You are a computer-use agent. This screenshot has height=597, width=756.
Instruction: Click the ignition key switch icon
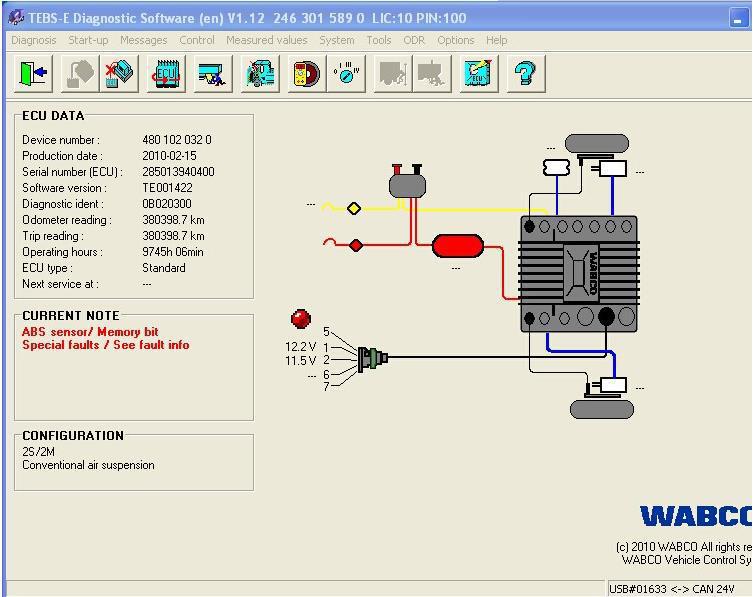tap(346, 73)
